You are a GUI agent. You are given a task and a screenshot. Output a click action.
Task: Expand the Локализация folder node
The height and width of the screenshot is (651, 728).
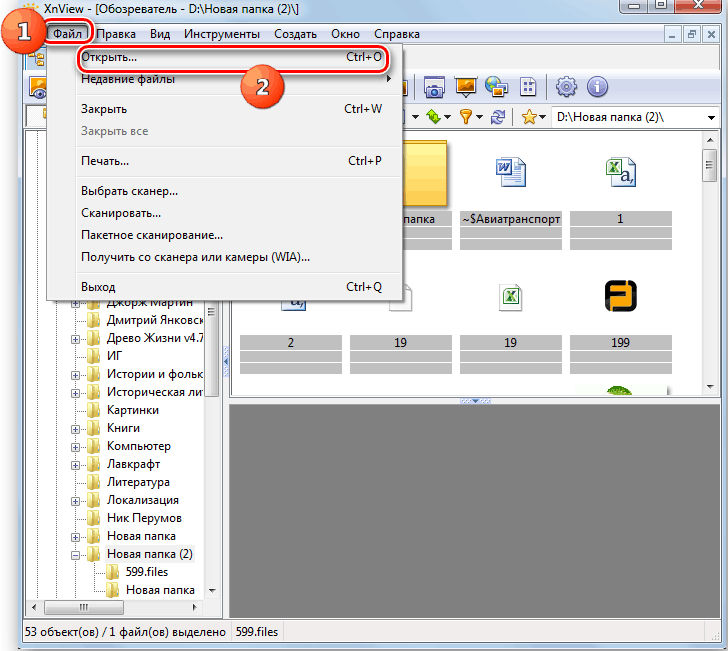75,501
